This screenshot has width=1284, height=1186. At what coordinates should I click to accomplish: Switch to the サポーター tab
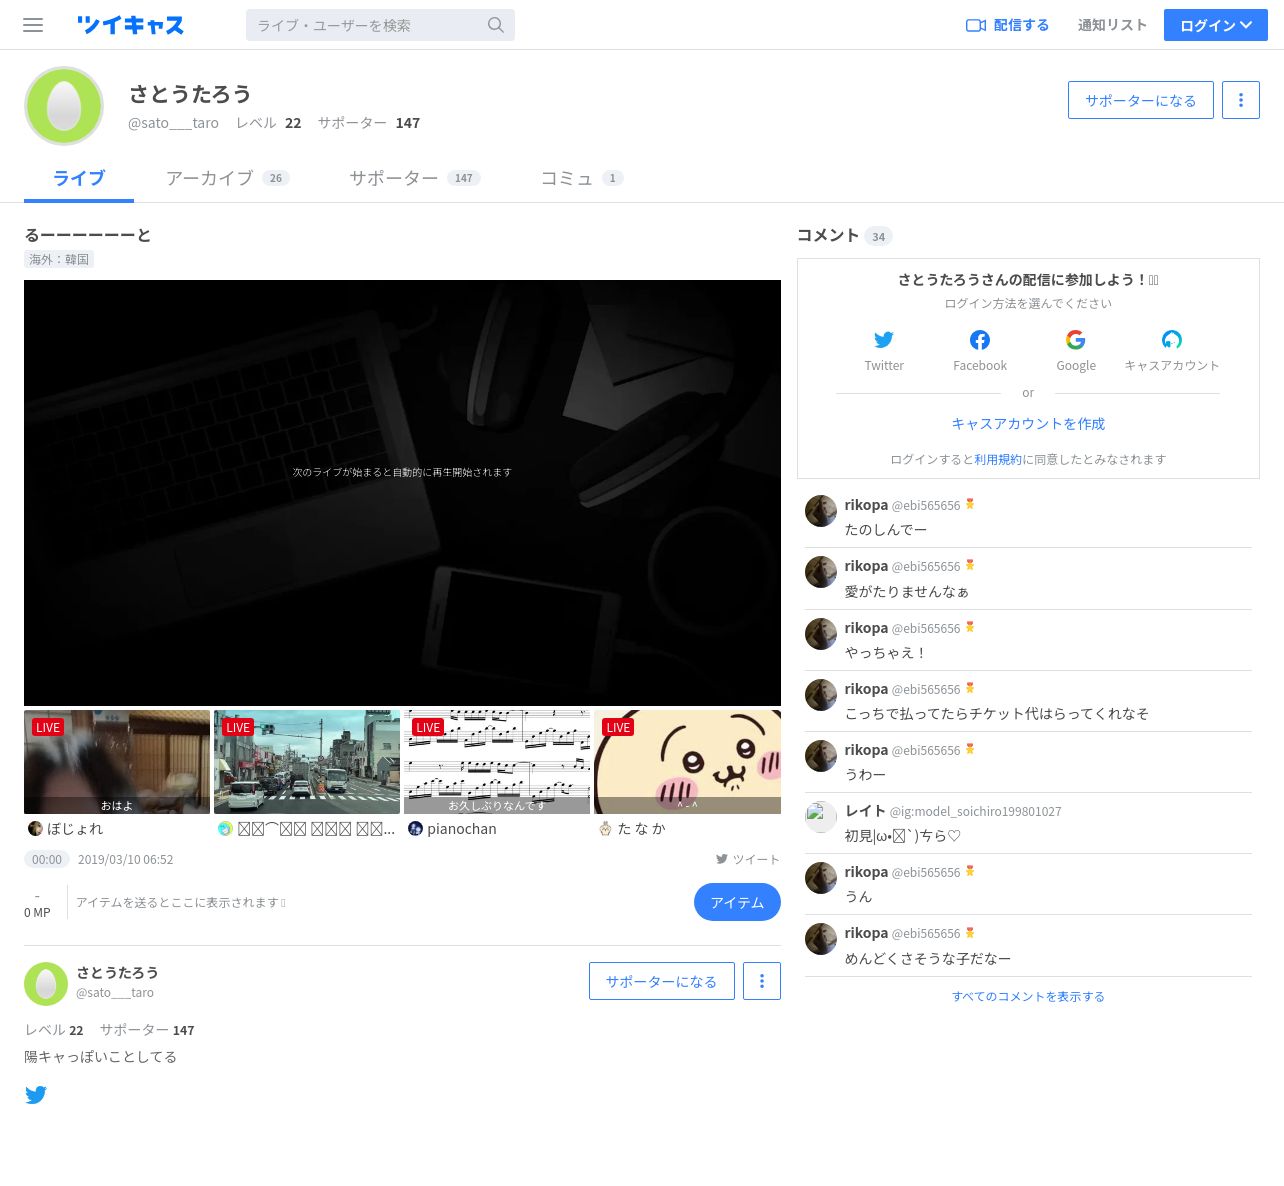pos(414,178)
